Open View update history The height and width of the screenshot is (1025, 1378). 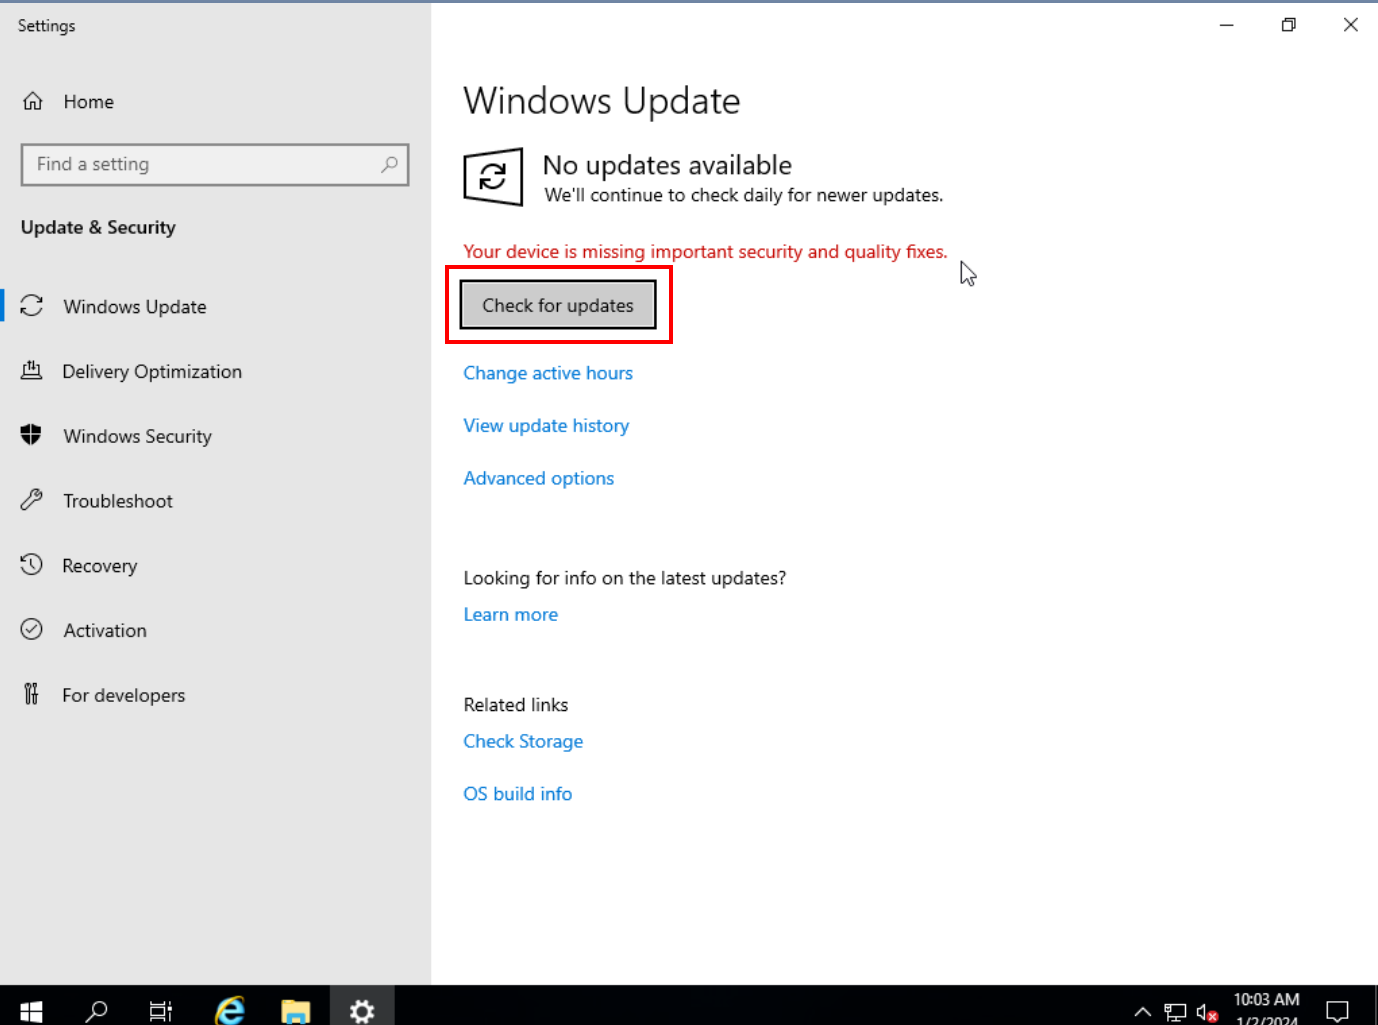546,426
